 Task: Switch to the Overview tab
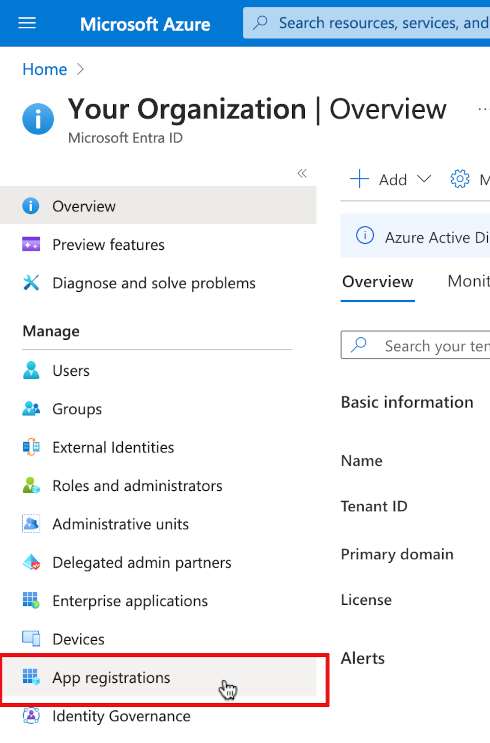point(378,282)
